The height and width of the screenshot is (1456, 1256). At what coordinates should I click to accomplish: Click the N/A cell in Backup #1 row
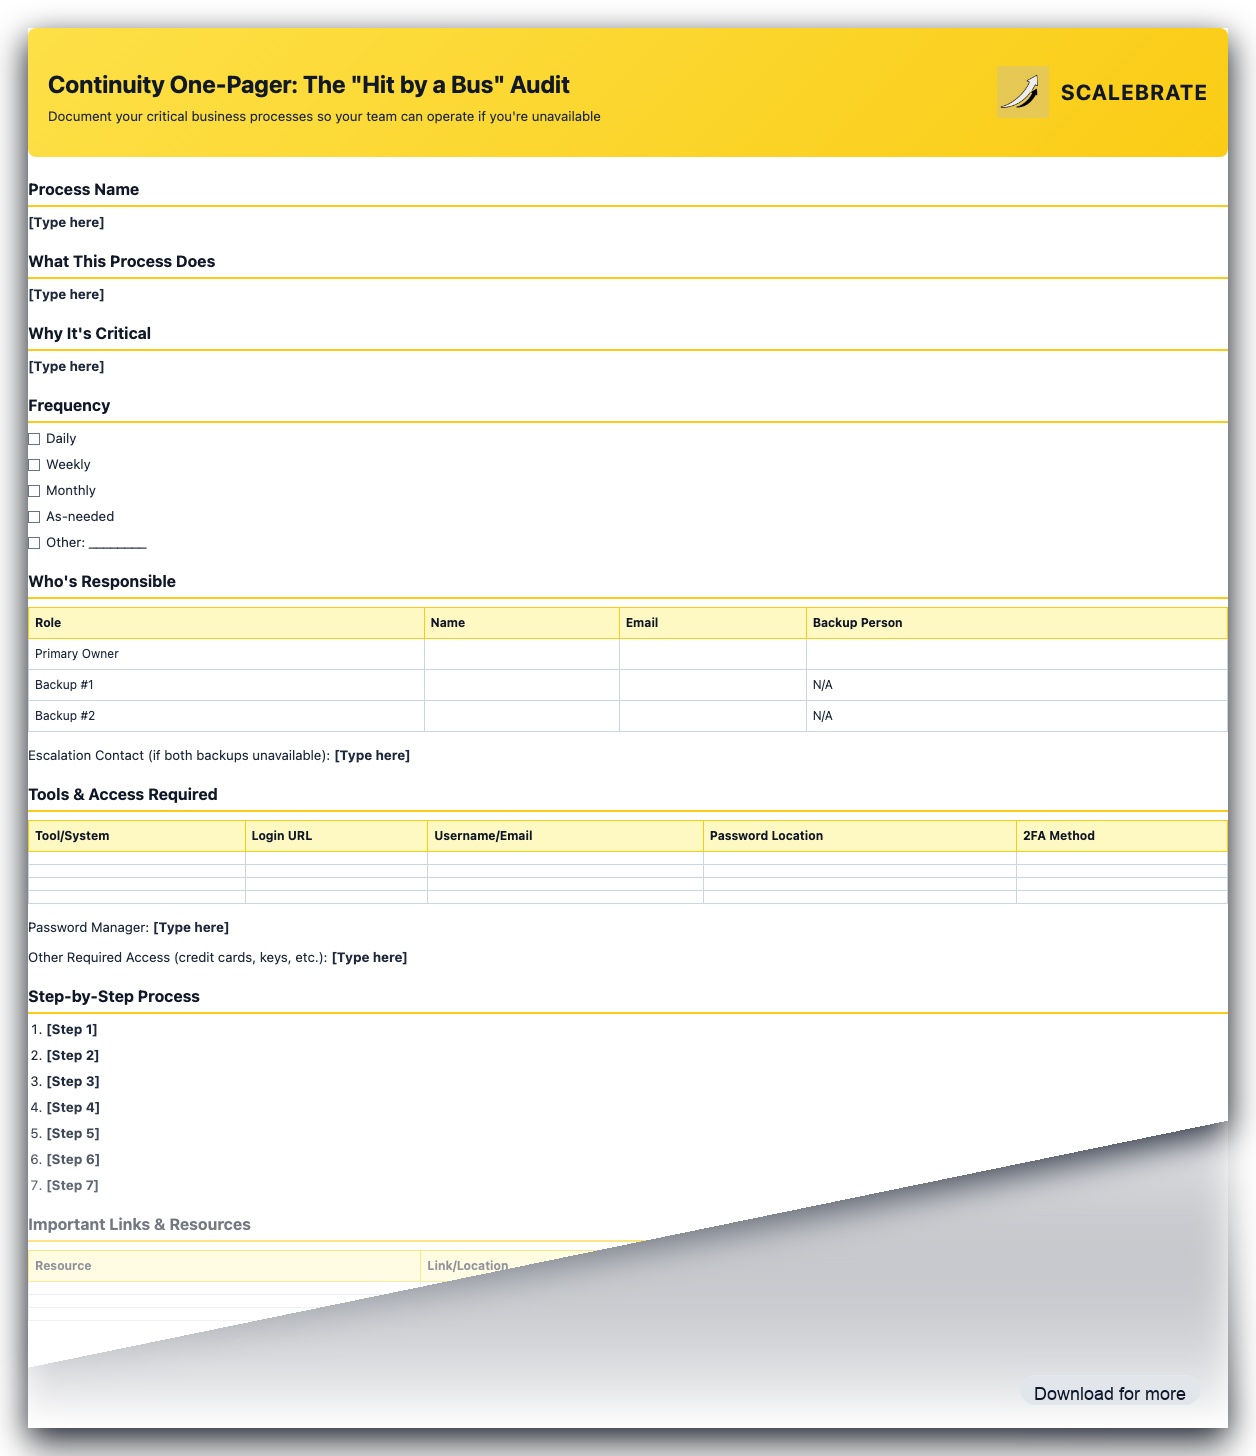click(1017, 685)
